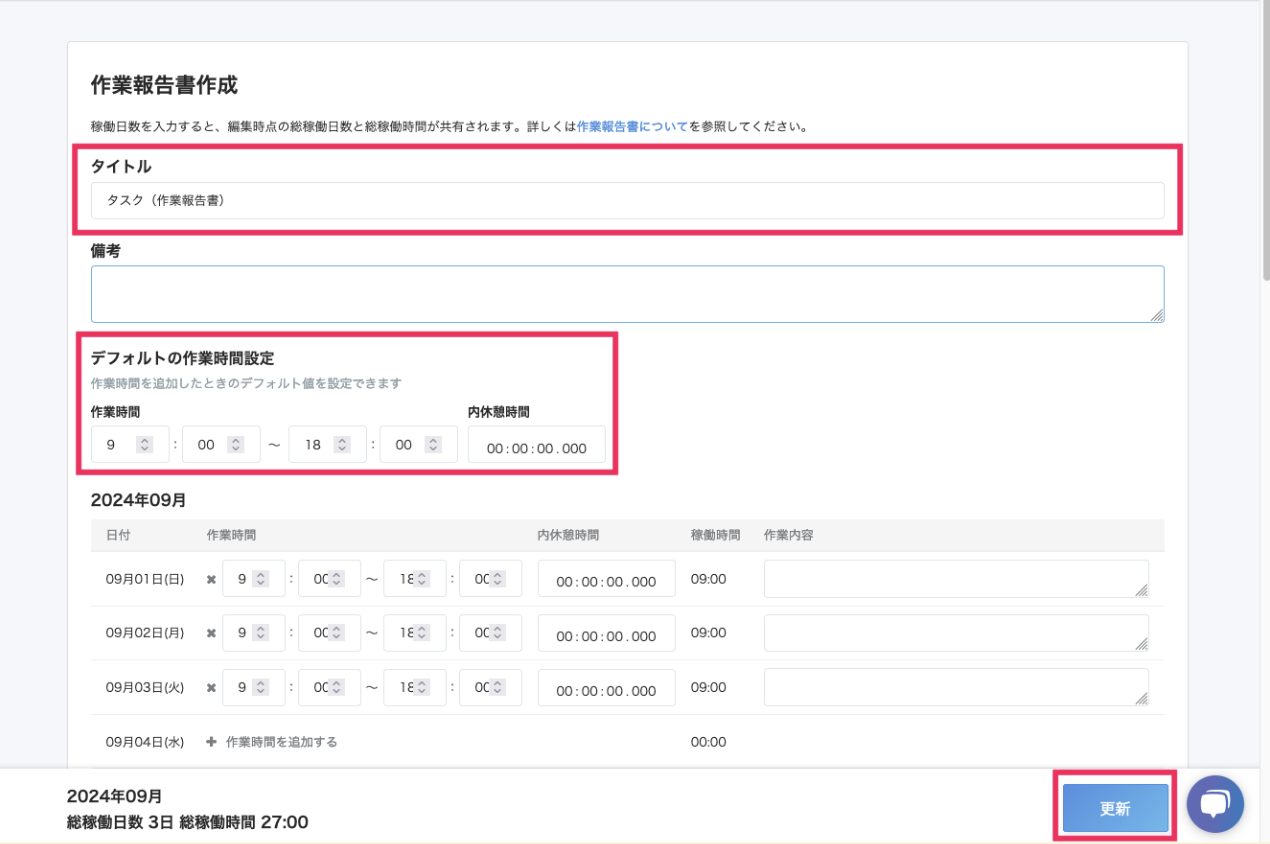Open the 作業報告書について help link
The image size is (1270, 844).
click(632, 127)
